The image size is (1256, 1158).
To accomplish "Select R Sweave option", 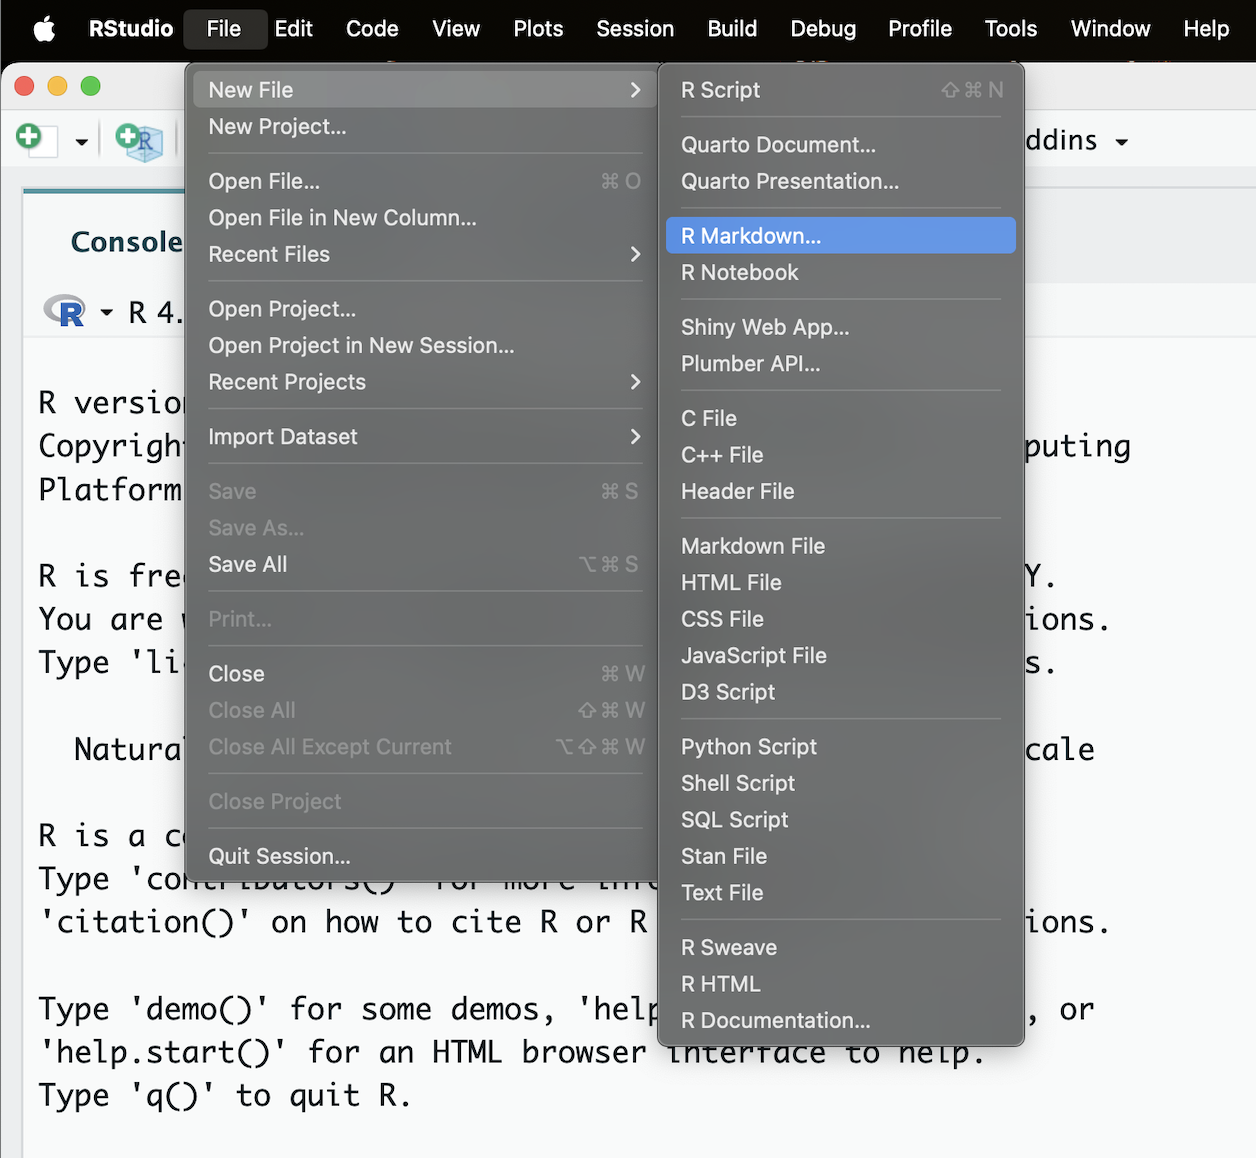I will pos(841,947).
